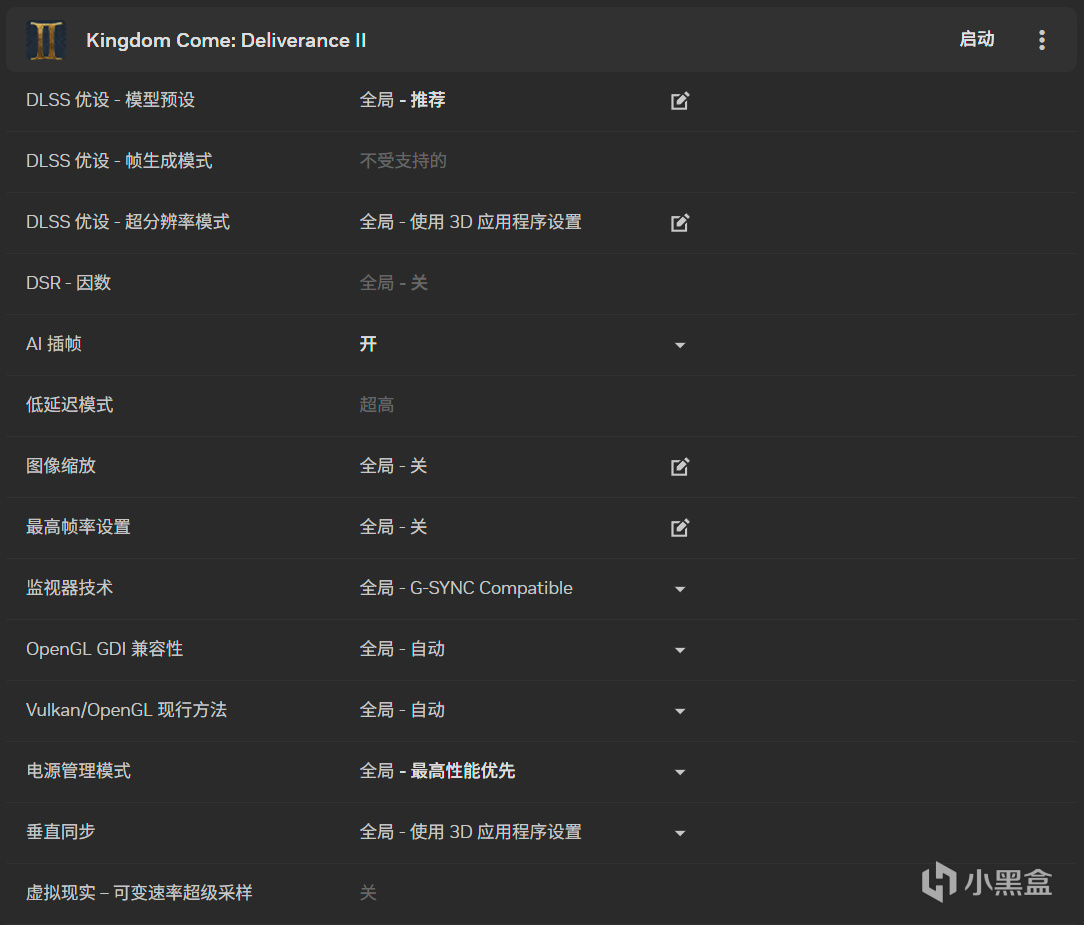Click the 全局 - 关 value for 图像缩放

[x=393, y=466]
